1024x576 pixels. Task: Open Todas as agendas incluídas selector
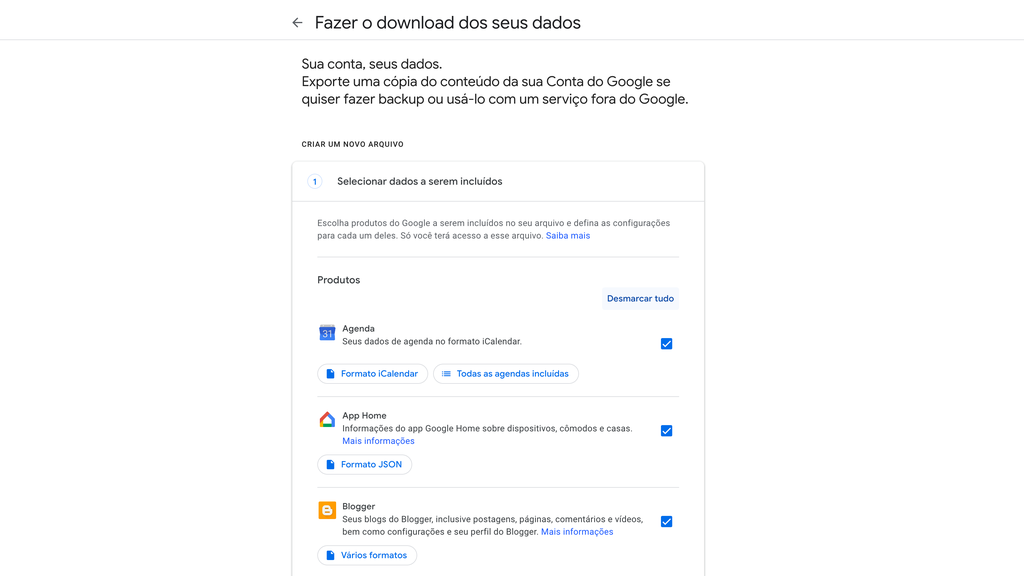pos(505,374)
